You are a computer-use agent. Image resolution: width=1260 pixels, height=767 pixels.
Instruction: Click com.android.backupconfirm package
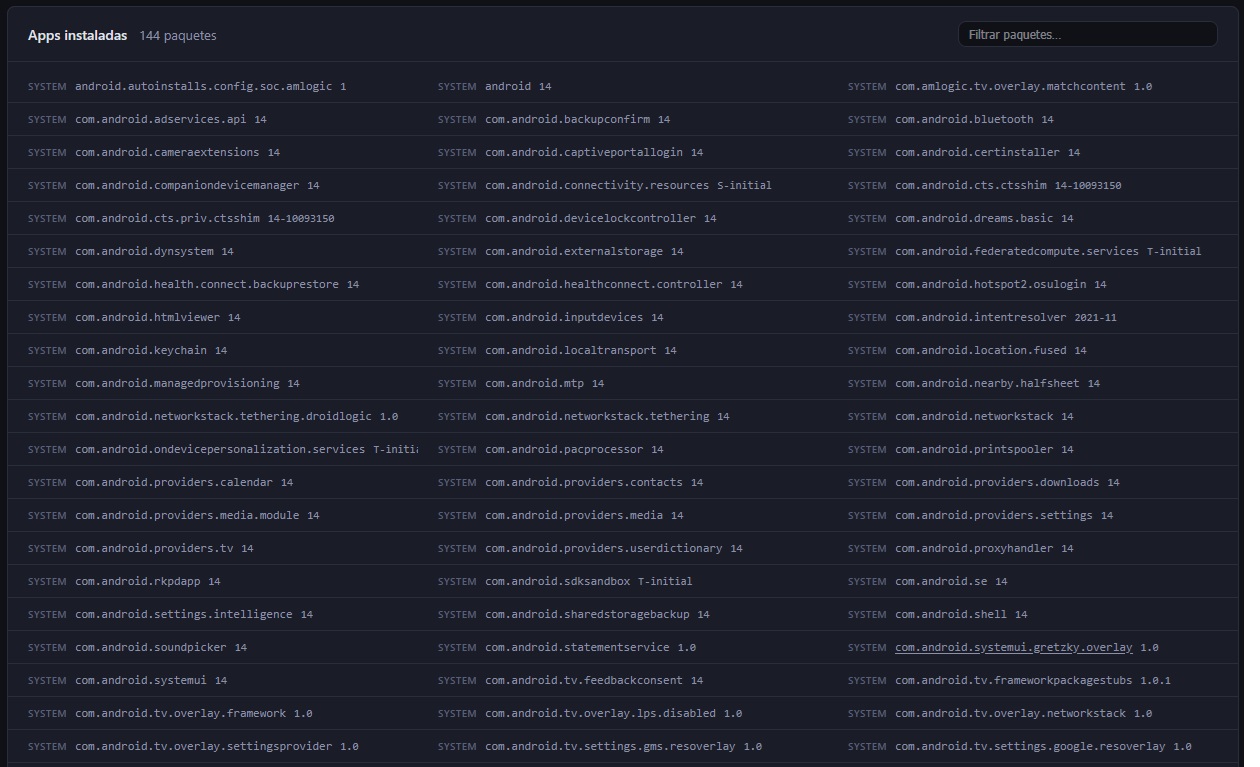pos(567,119)
